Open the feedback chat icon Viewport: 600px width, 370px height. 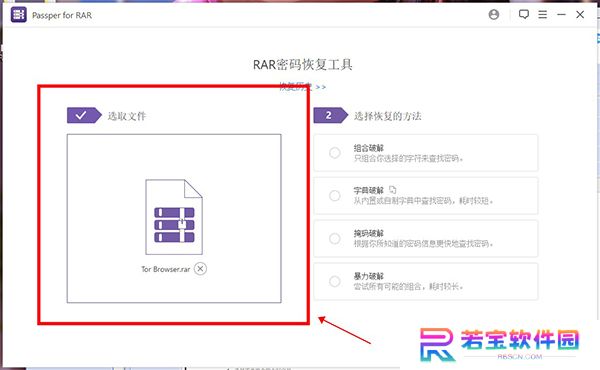click(523, 15)
